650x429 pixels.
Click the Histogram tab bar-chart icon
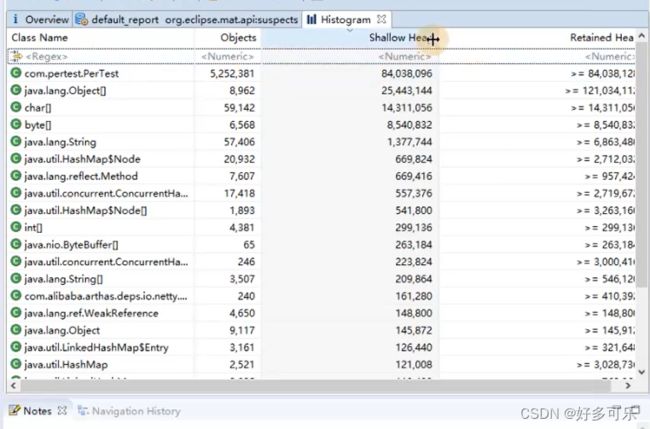click(x=312, y=19)
